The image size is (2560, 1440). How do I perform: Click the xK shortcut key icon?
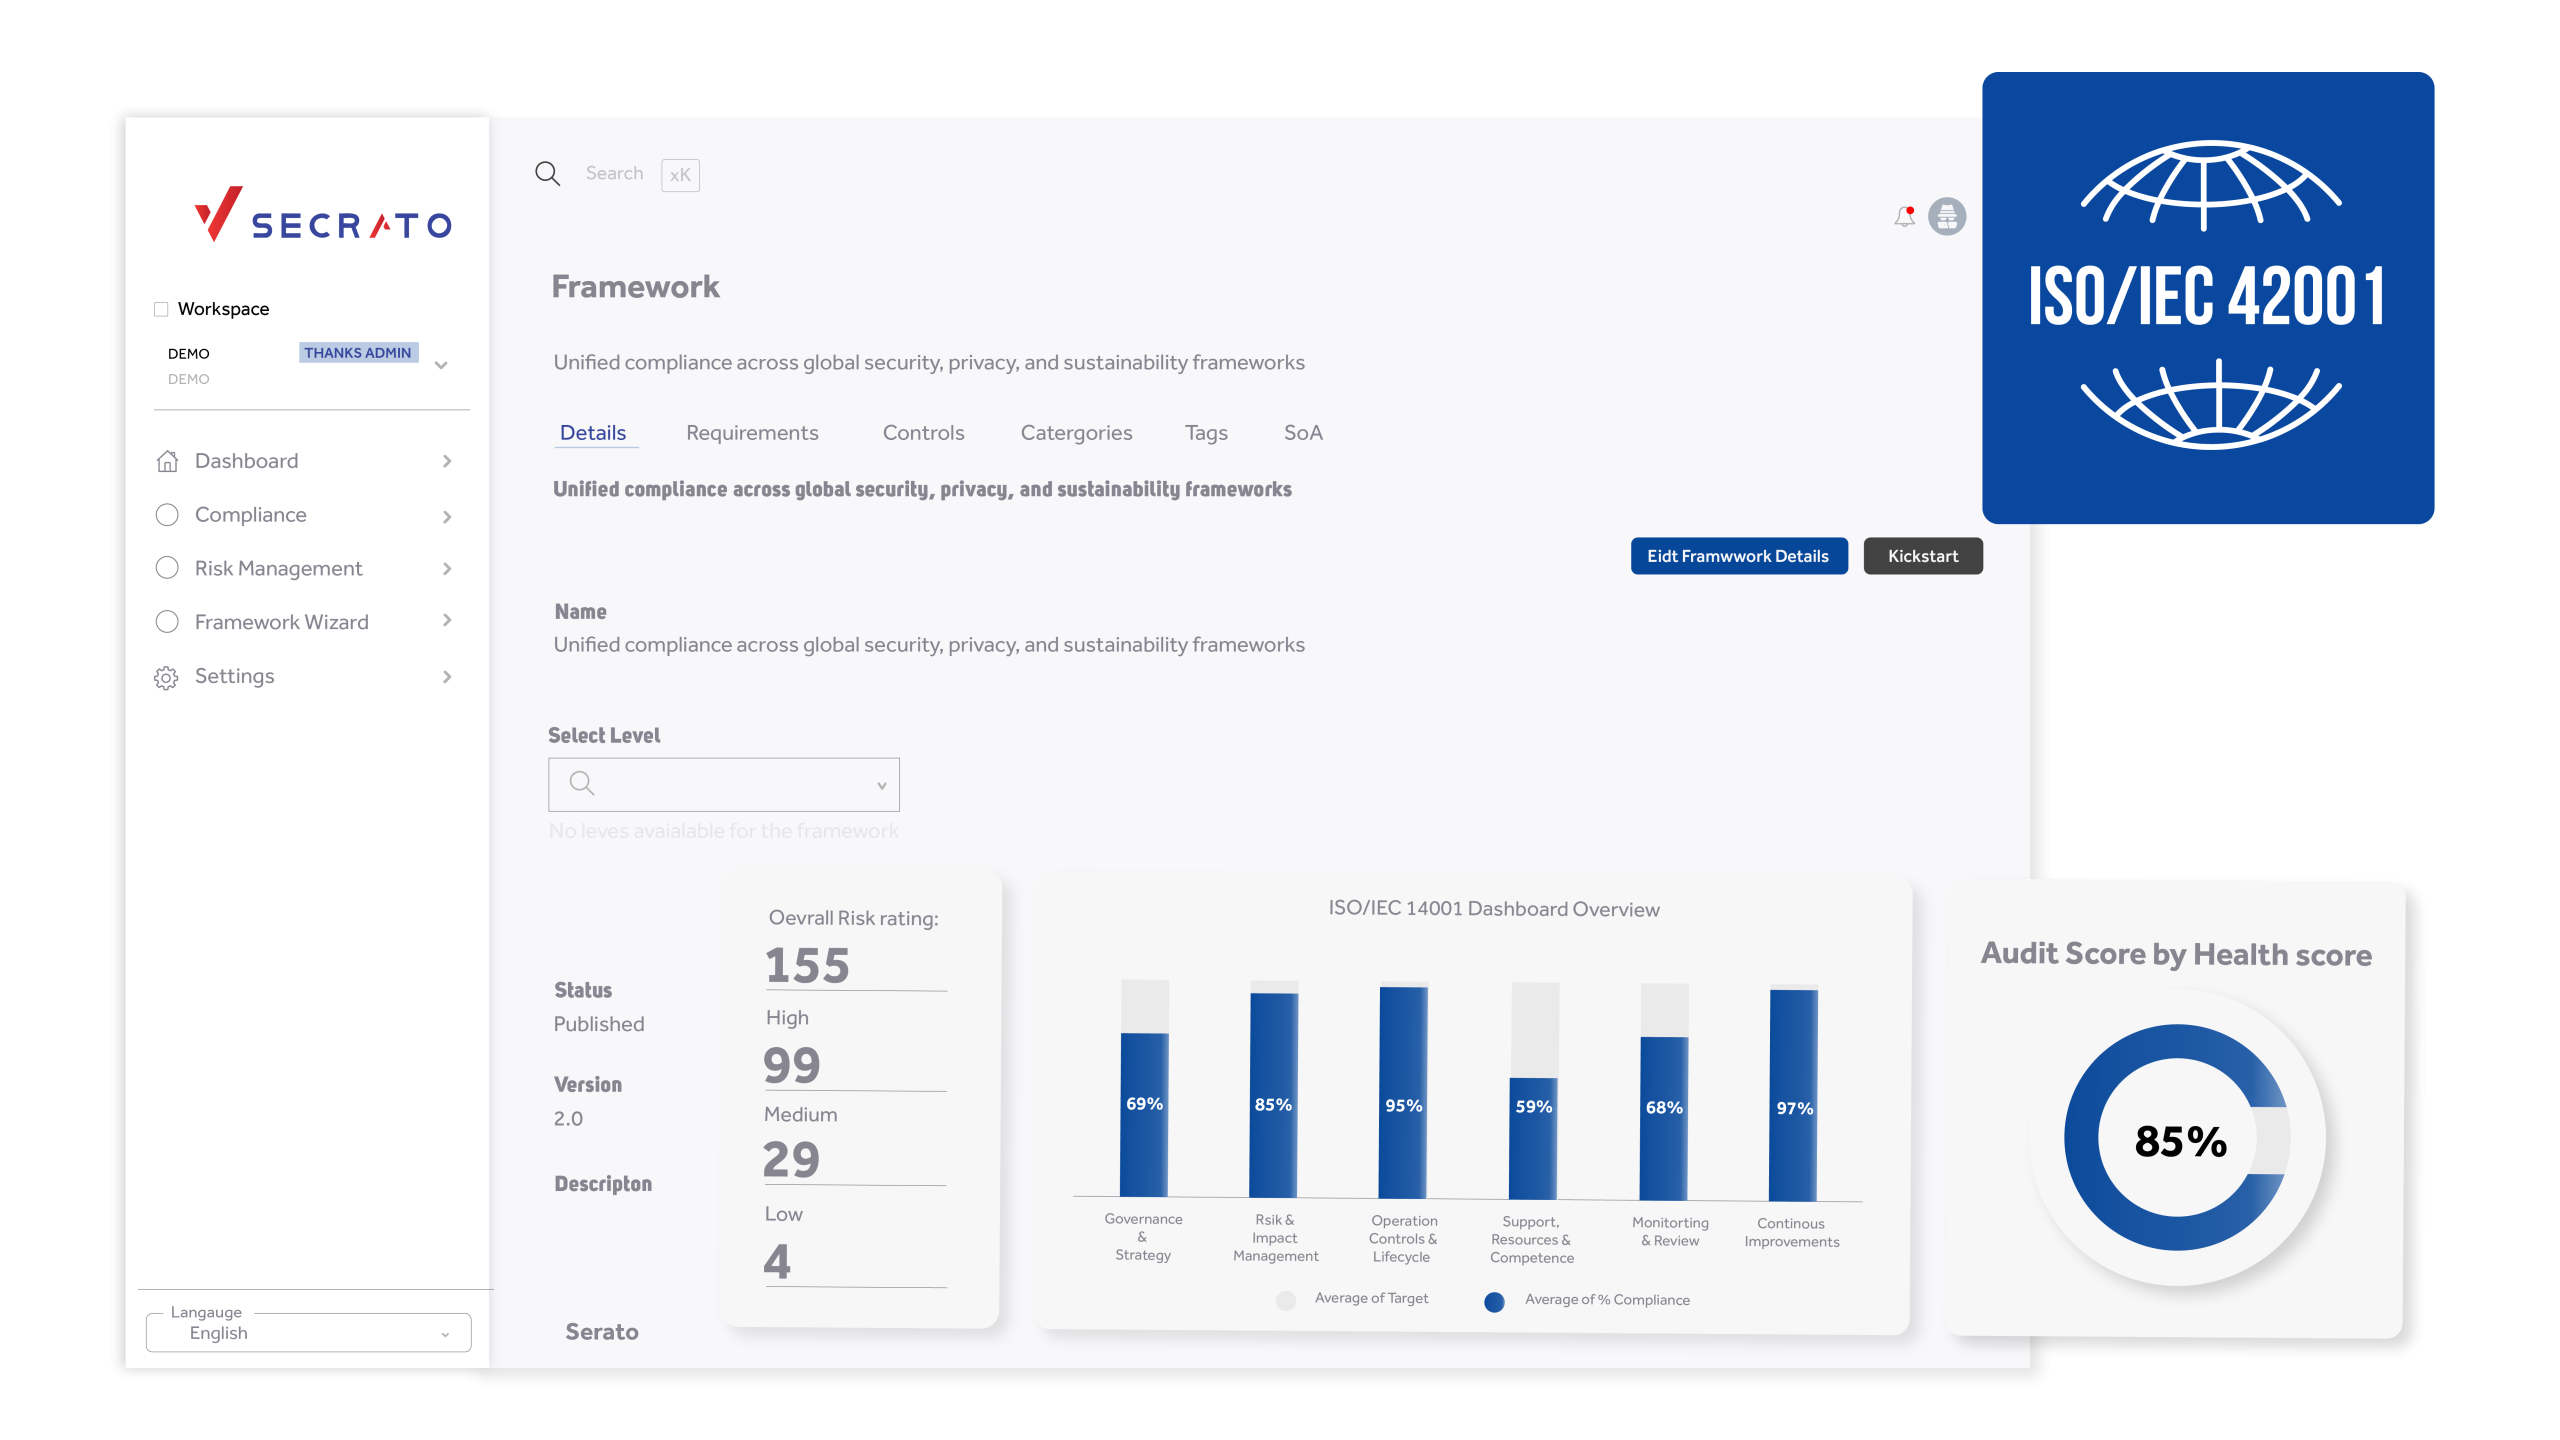coord(680,175)
